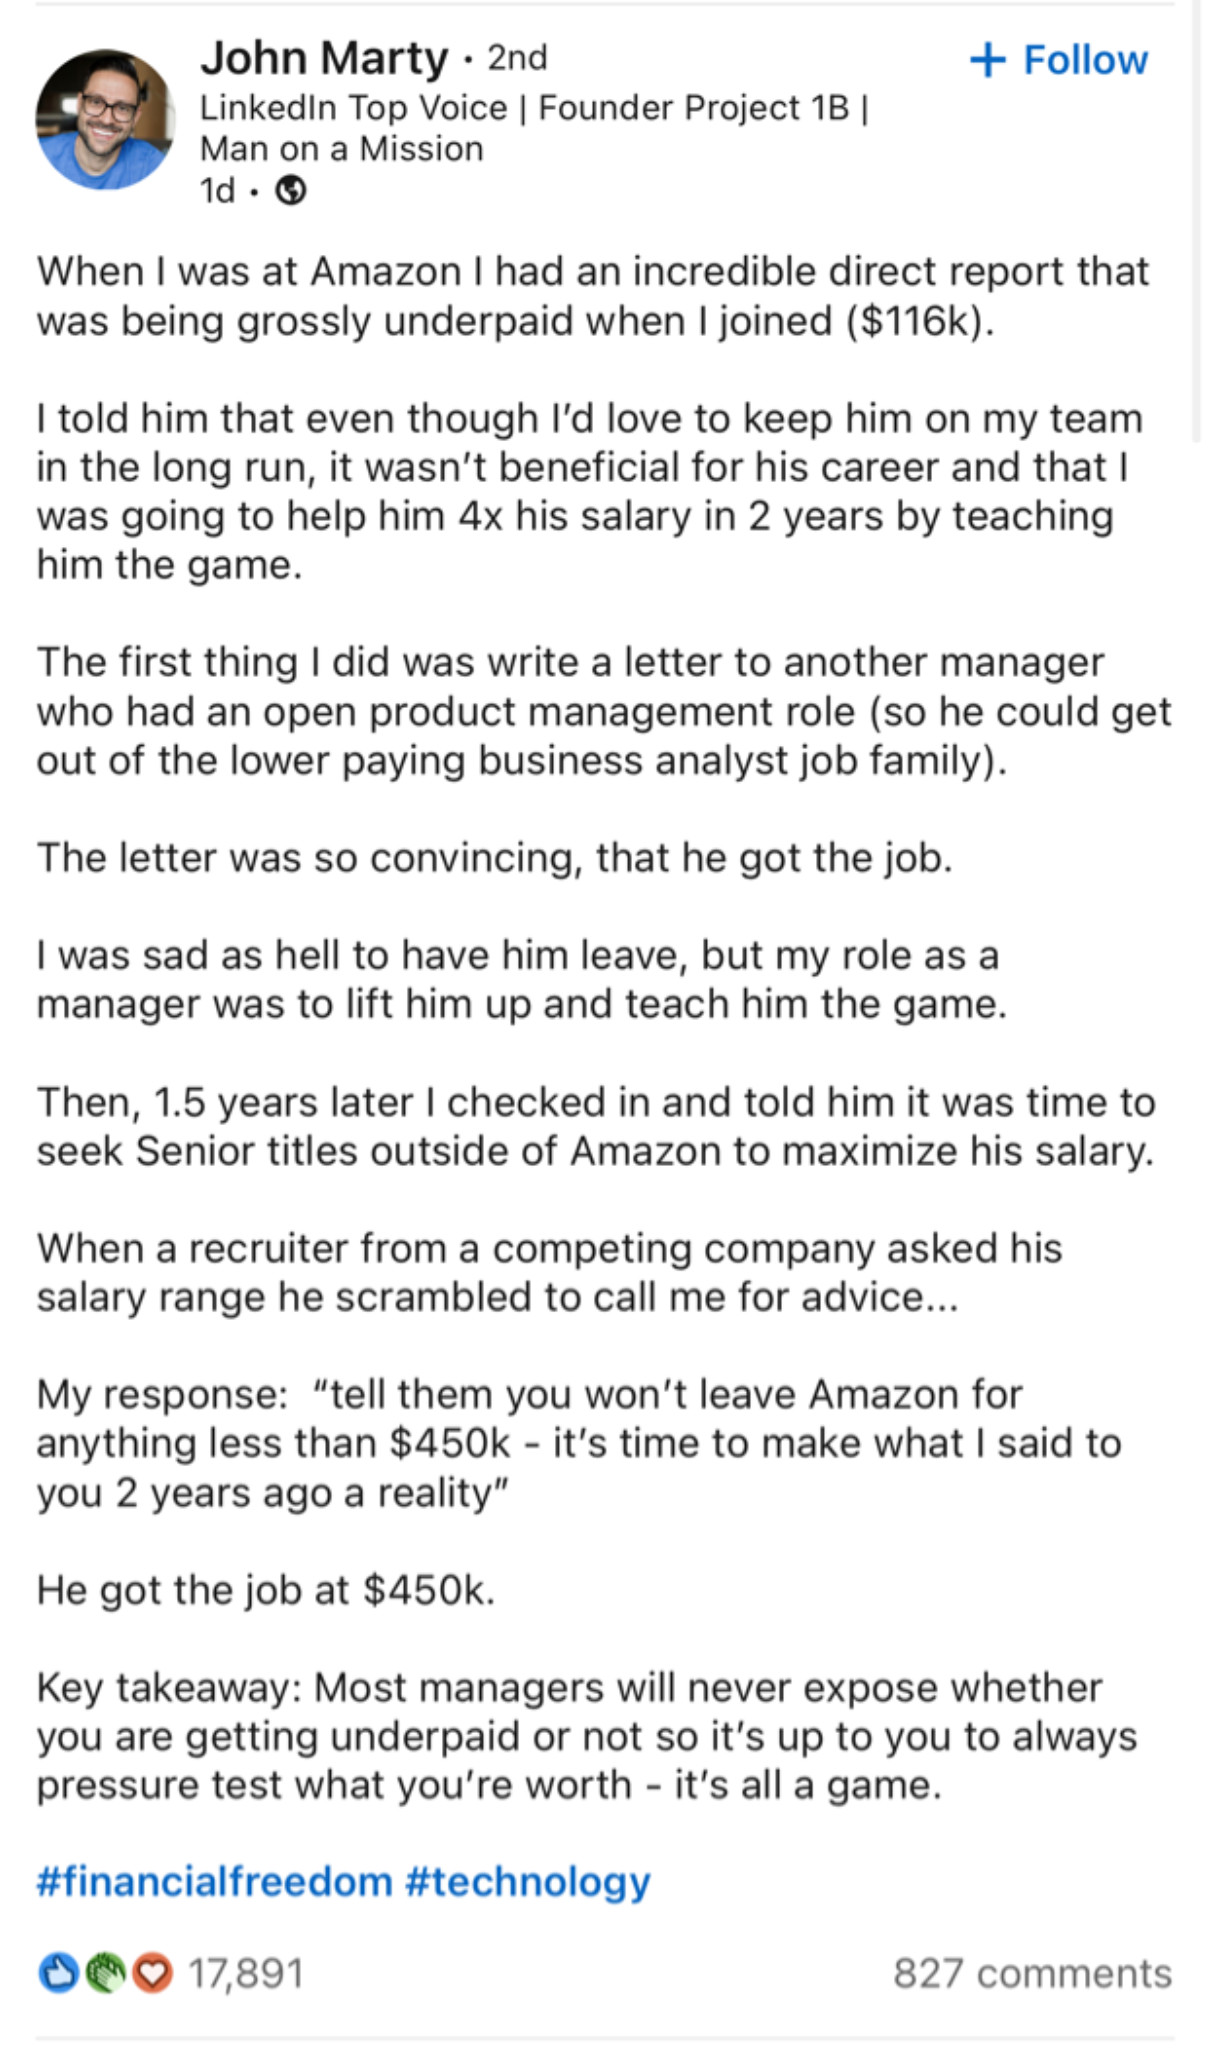The width and height of the screenshot is (1210, 2048).
Task: Open the #financialfreedom hashtag
Action: [x=214, y=1881]
